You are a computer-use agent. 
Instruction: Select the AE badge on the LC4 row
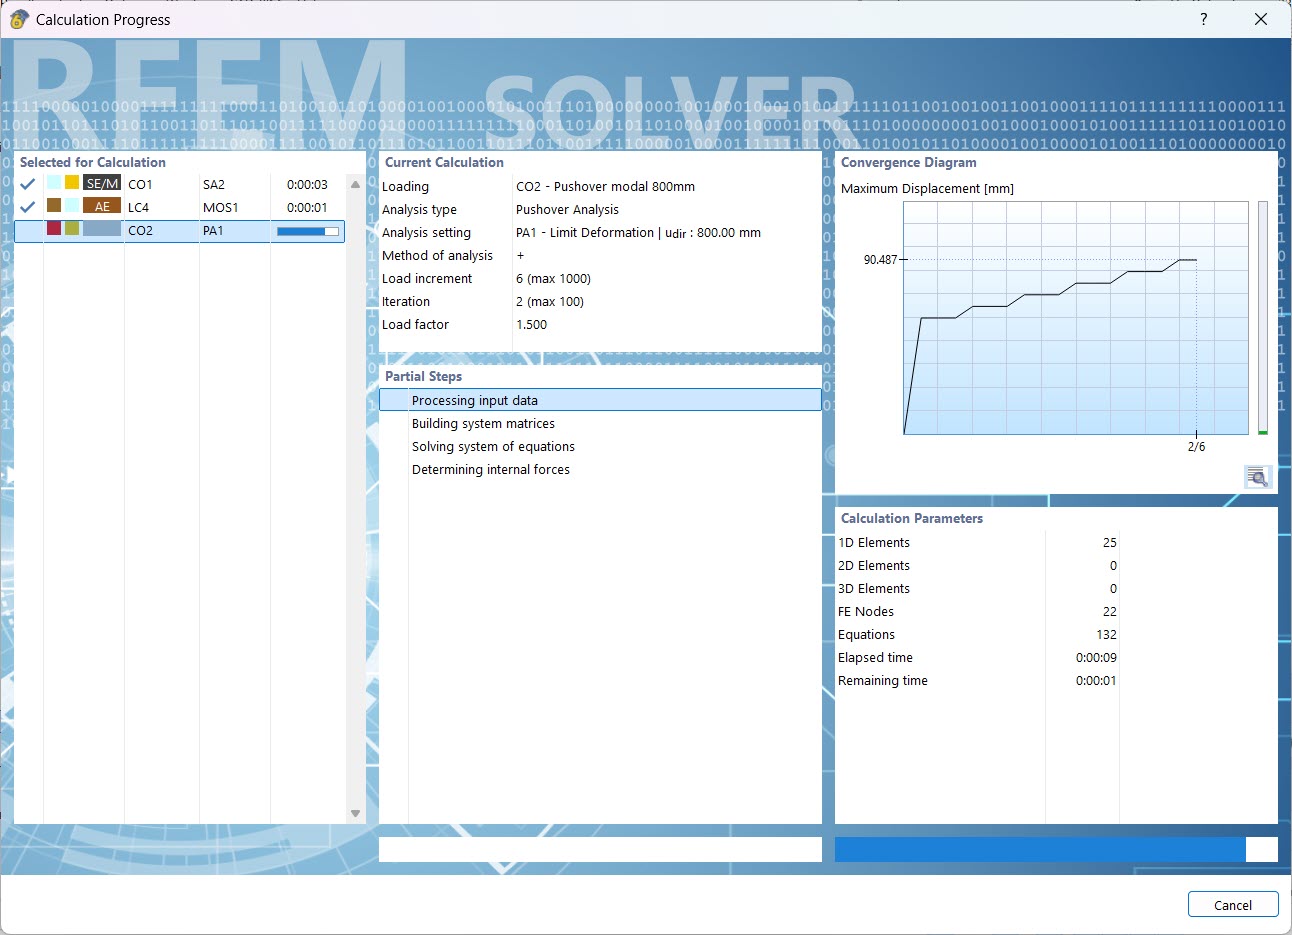tap(101, 205)
